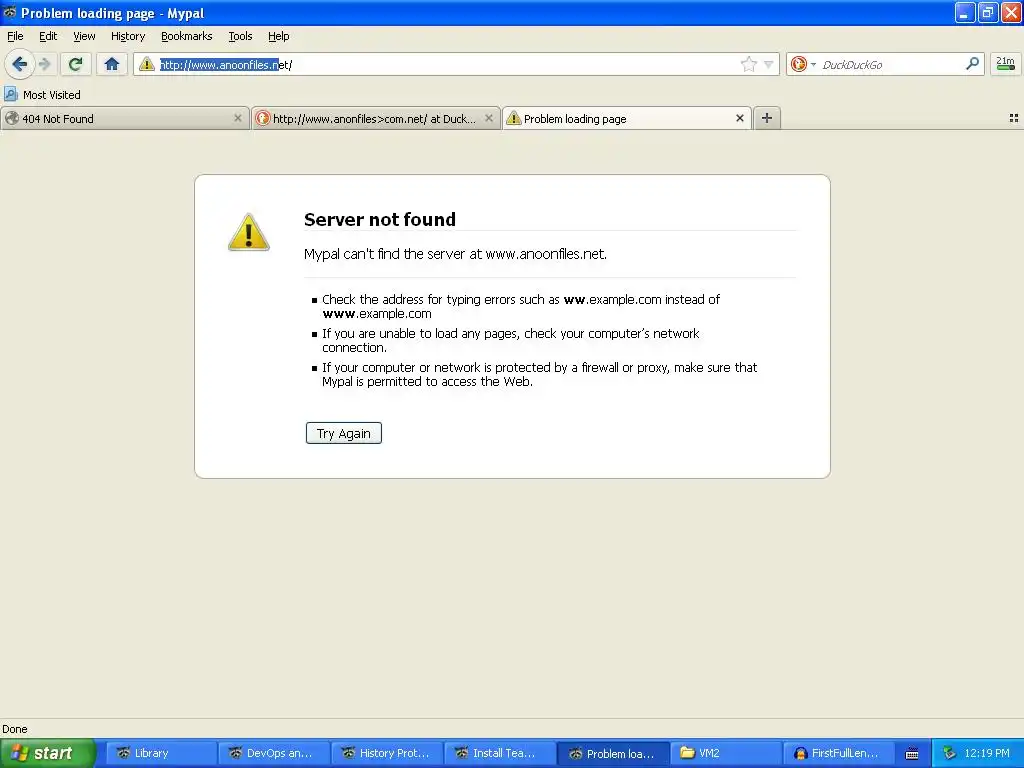
Task: Close the 404 Not Found tab
Action: coord(238,118)
